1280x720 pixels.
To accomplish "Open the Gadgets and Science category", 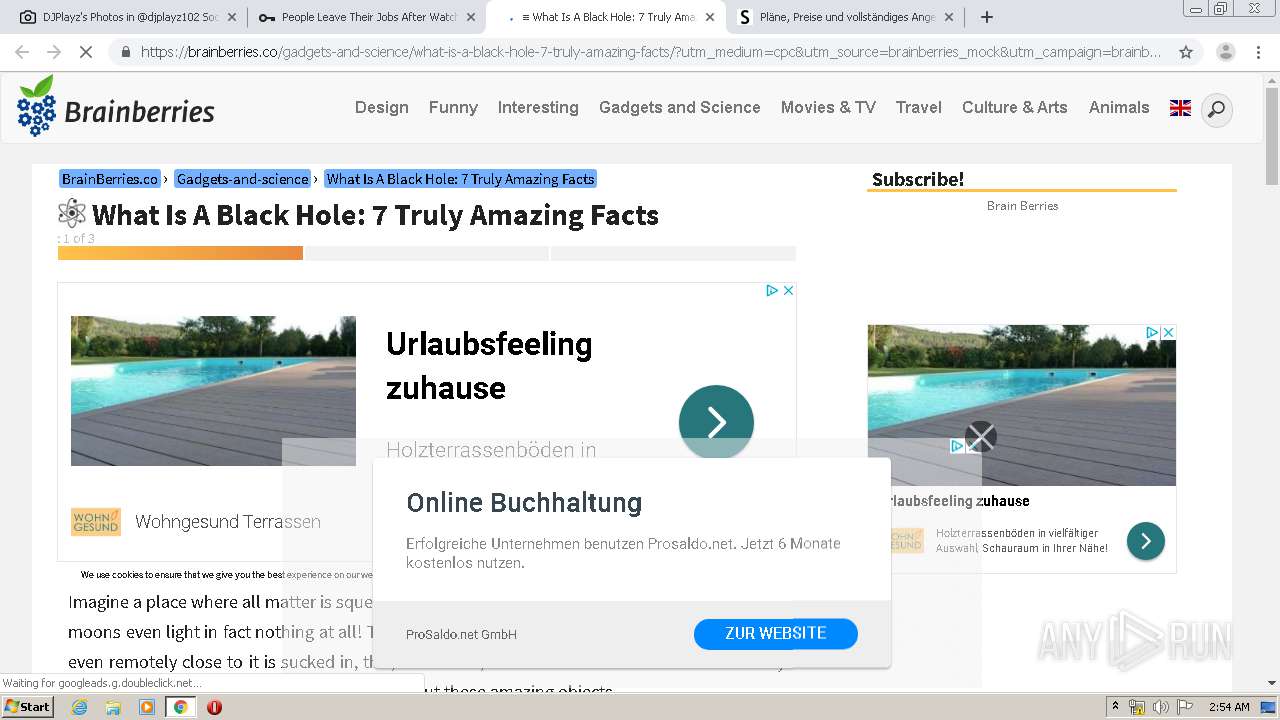I will click(680, 107).
